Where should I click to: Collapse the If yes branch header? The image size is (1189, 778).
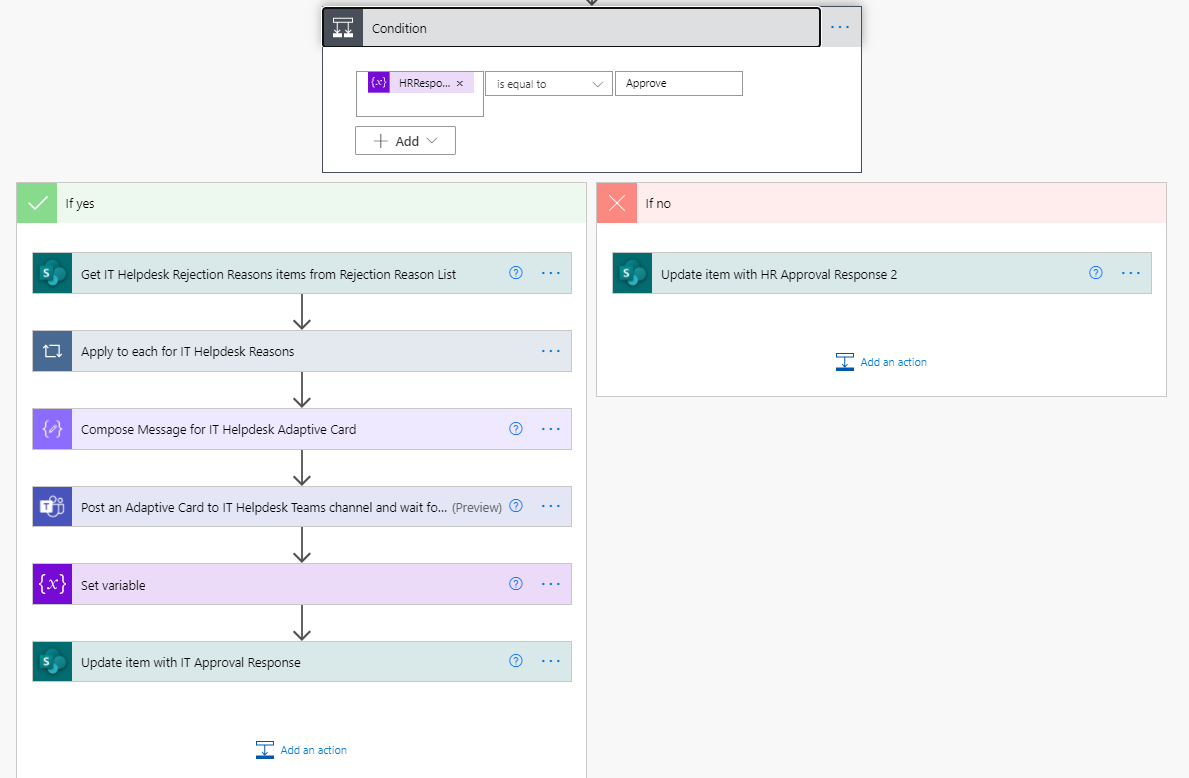[x=302, y=203]
